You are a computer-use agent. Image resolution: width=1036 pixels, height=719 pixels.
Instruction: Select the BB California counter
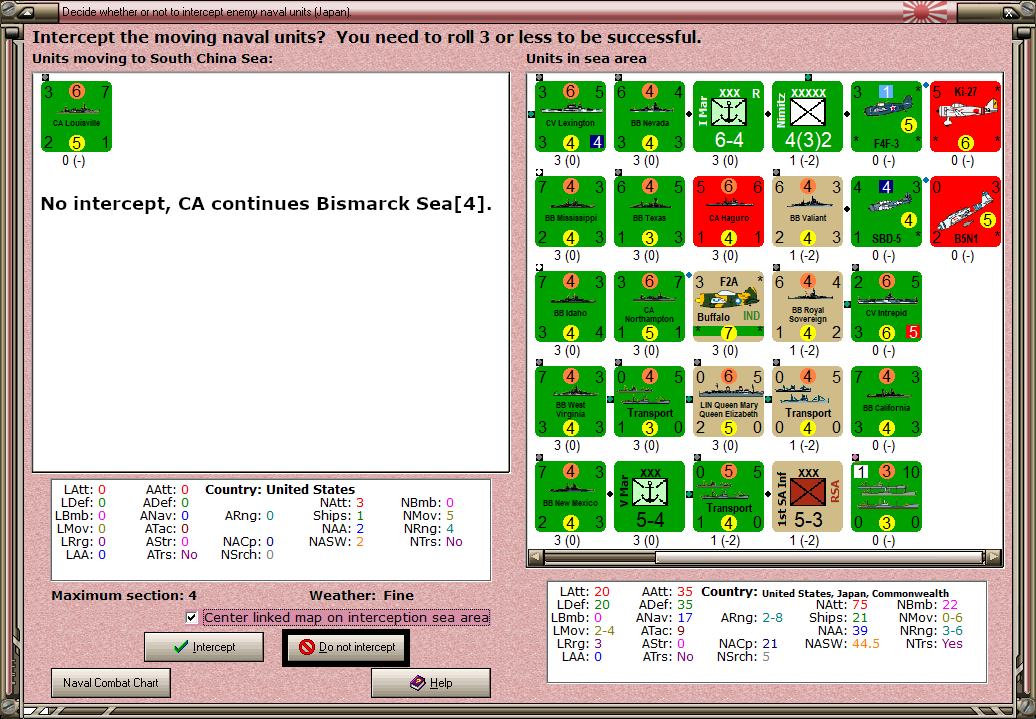tap(887, 402)
